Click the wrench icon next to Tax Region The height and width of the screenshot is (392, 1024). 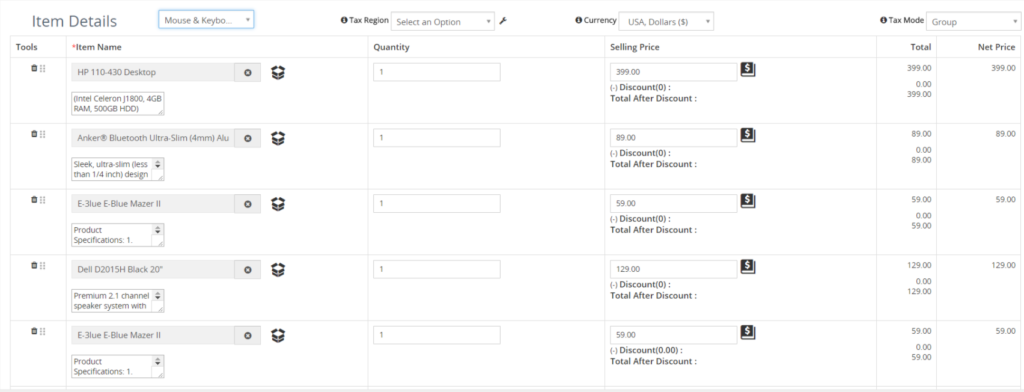[x=503, y=21]
